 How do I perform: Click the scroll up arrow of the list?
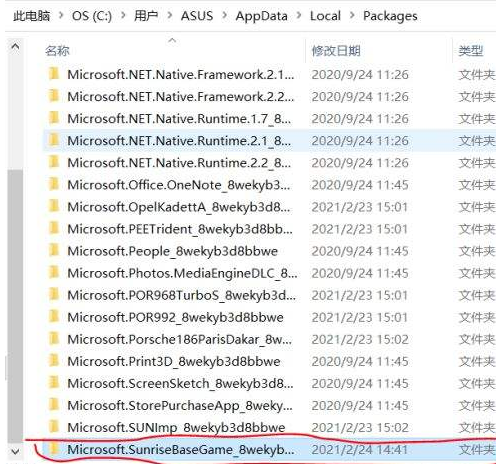point(15,47)
